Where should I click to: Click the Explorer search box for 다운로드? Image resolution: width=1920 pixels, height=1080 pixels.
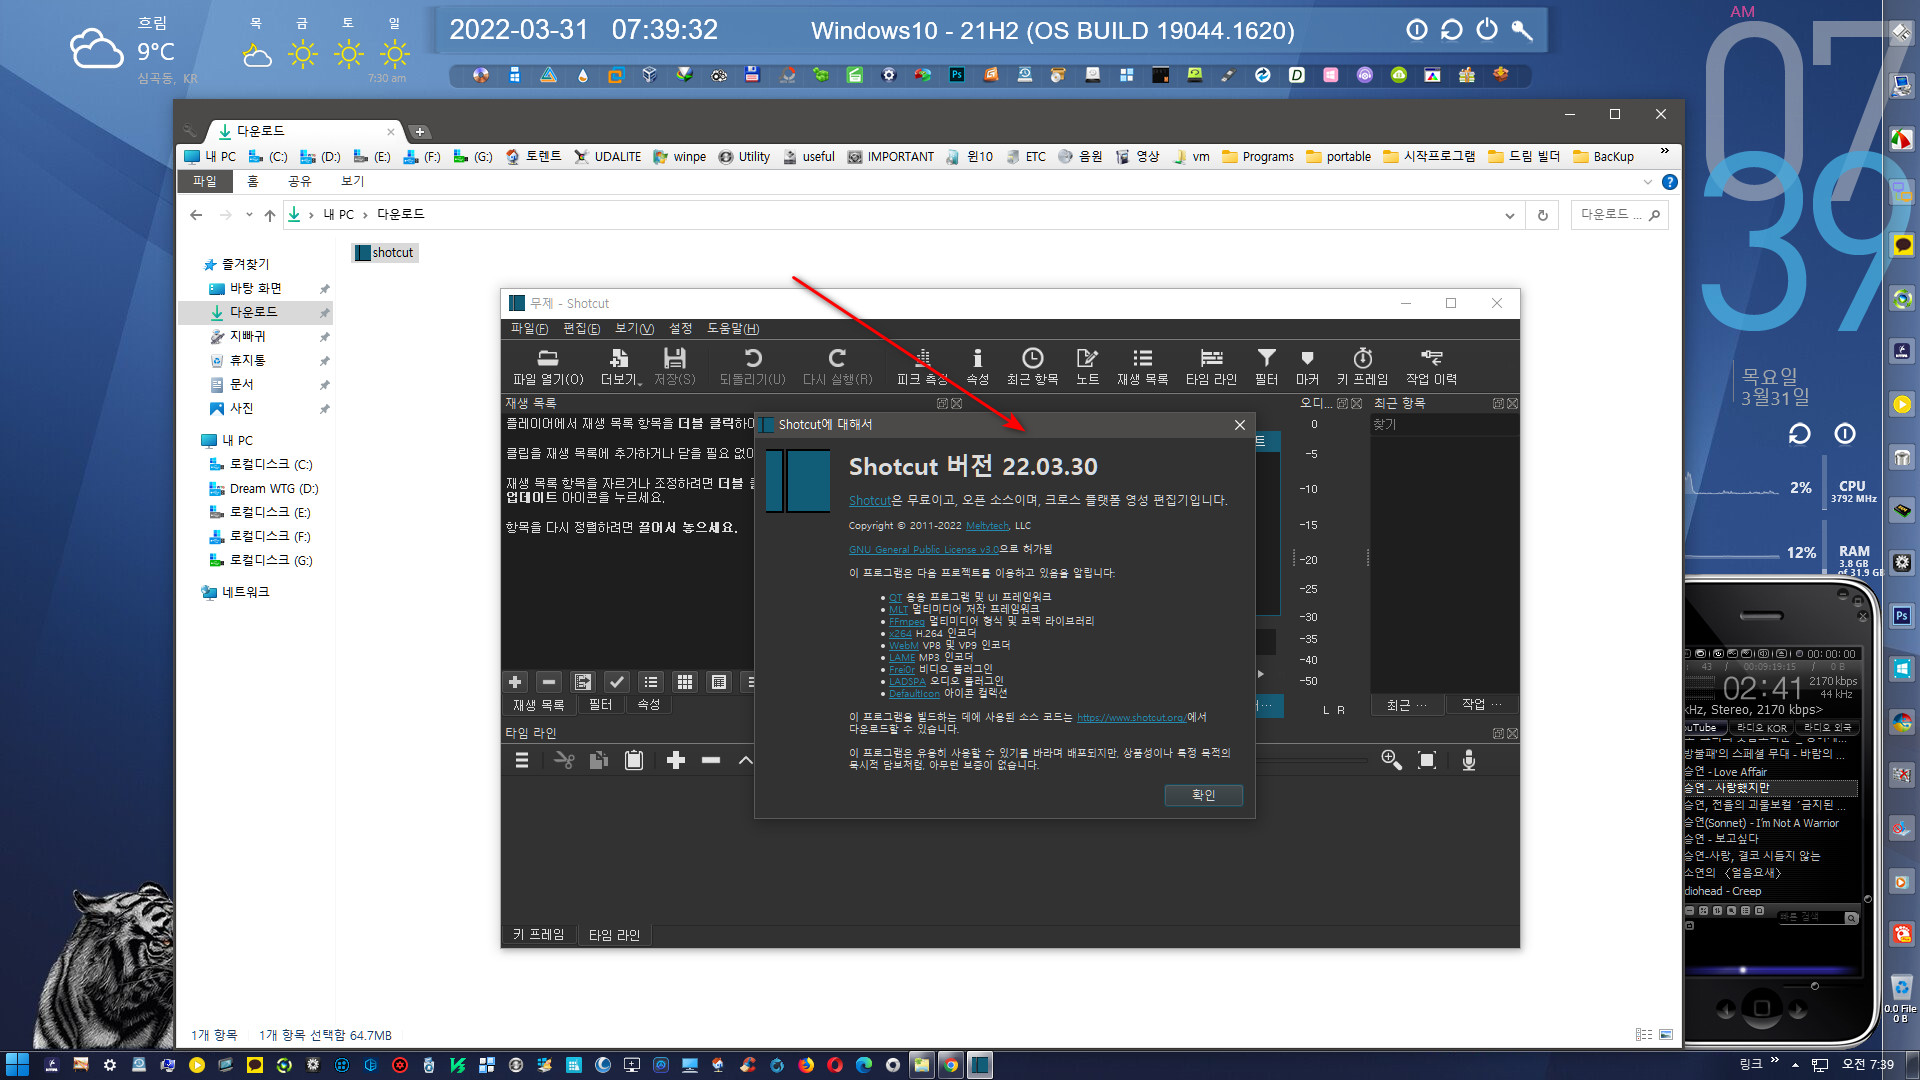(1619, 215)
